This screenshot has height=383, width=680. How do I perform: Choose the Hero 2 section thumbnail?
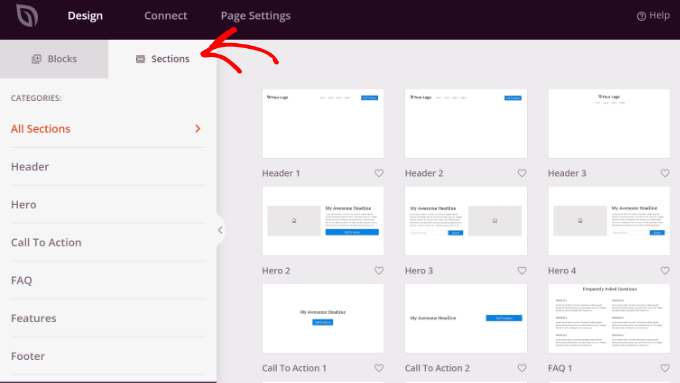point(323,221)
